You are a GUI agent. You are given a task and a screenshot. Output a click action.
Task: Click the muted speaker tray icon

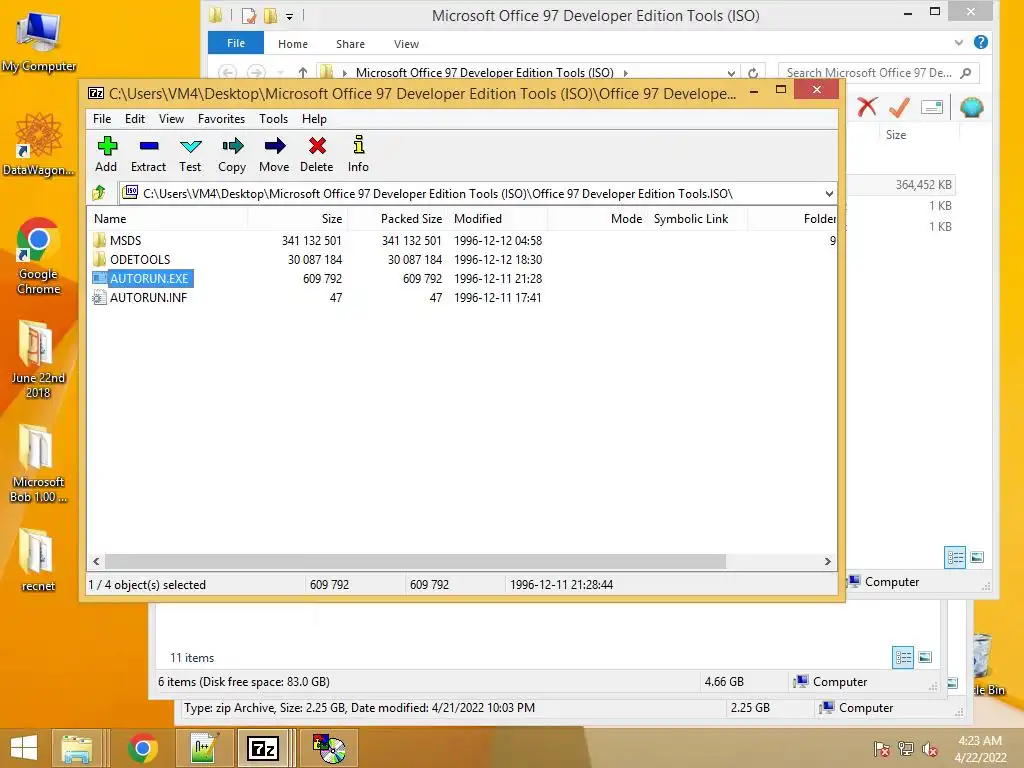[x=929, y=749]
